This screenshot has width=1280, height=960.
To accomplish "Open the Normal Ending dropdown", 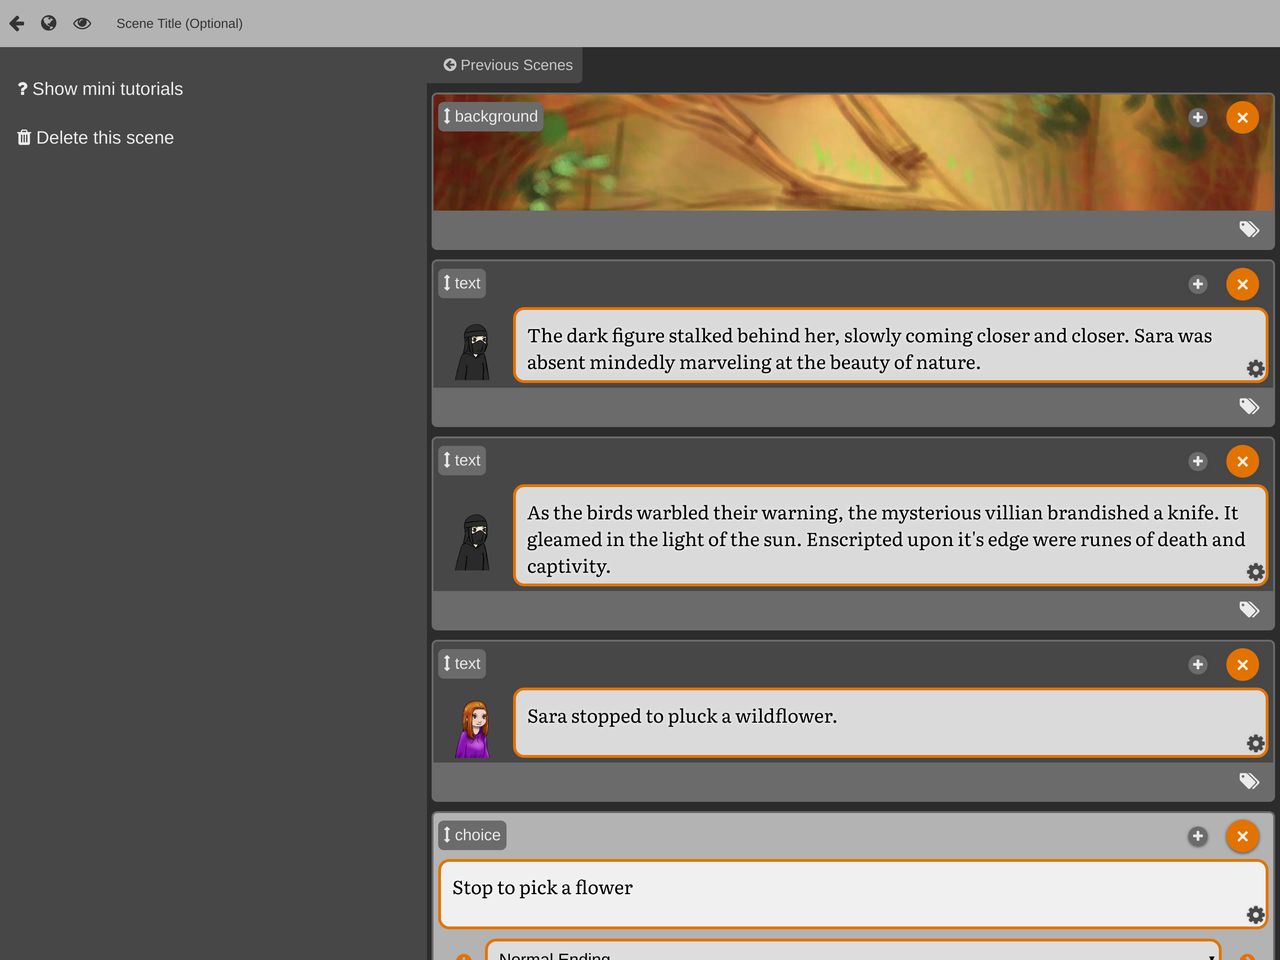I will tap(853, 951).
